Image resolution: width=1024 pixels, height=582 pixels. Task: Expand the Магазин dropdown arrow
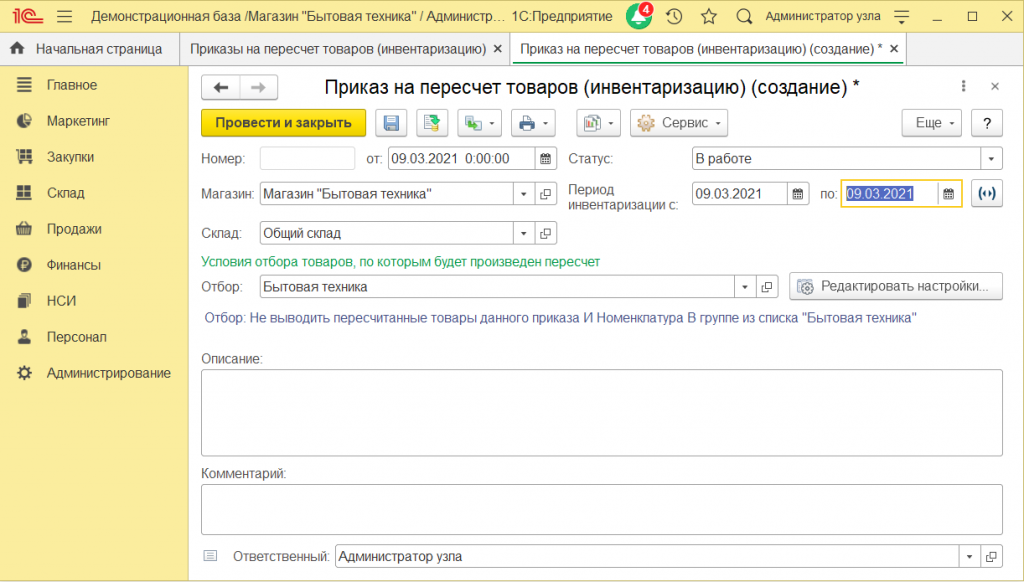coord(523,194)
